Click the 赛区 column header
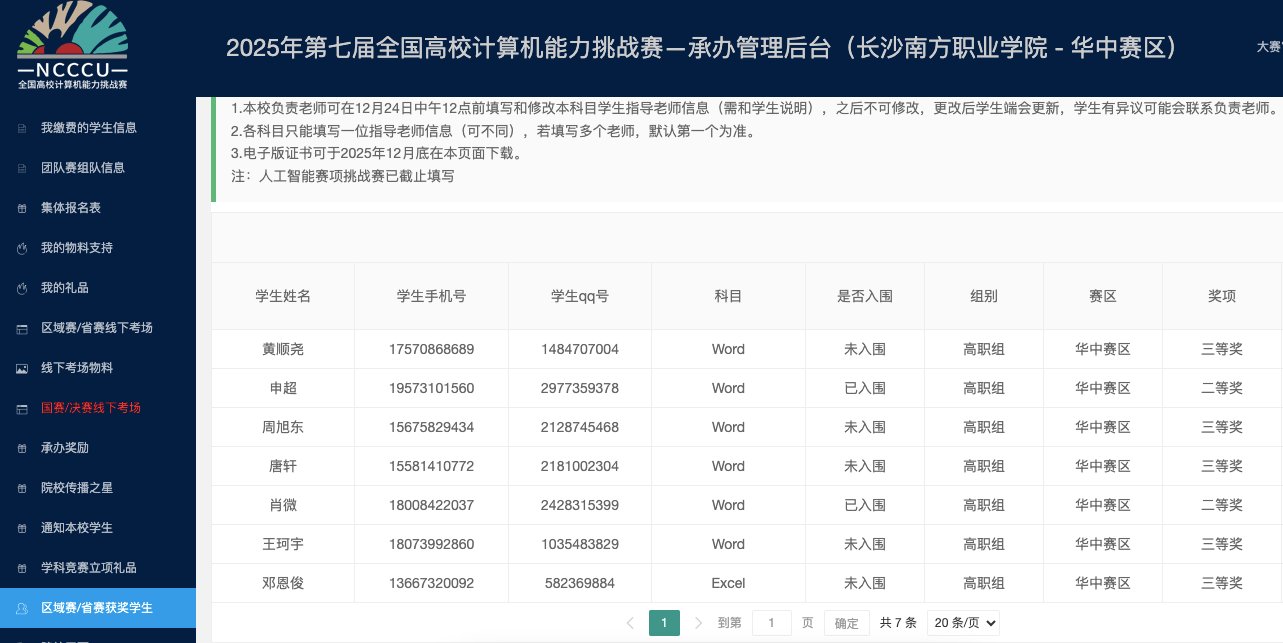The height and width of the screenshot is (643, 1283). (1103, 296)
